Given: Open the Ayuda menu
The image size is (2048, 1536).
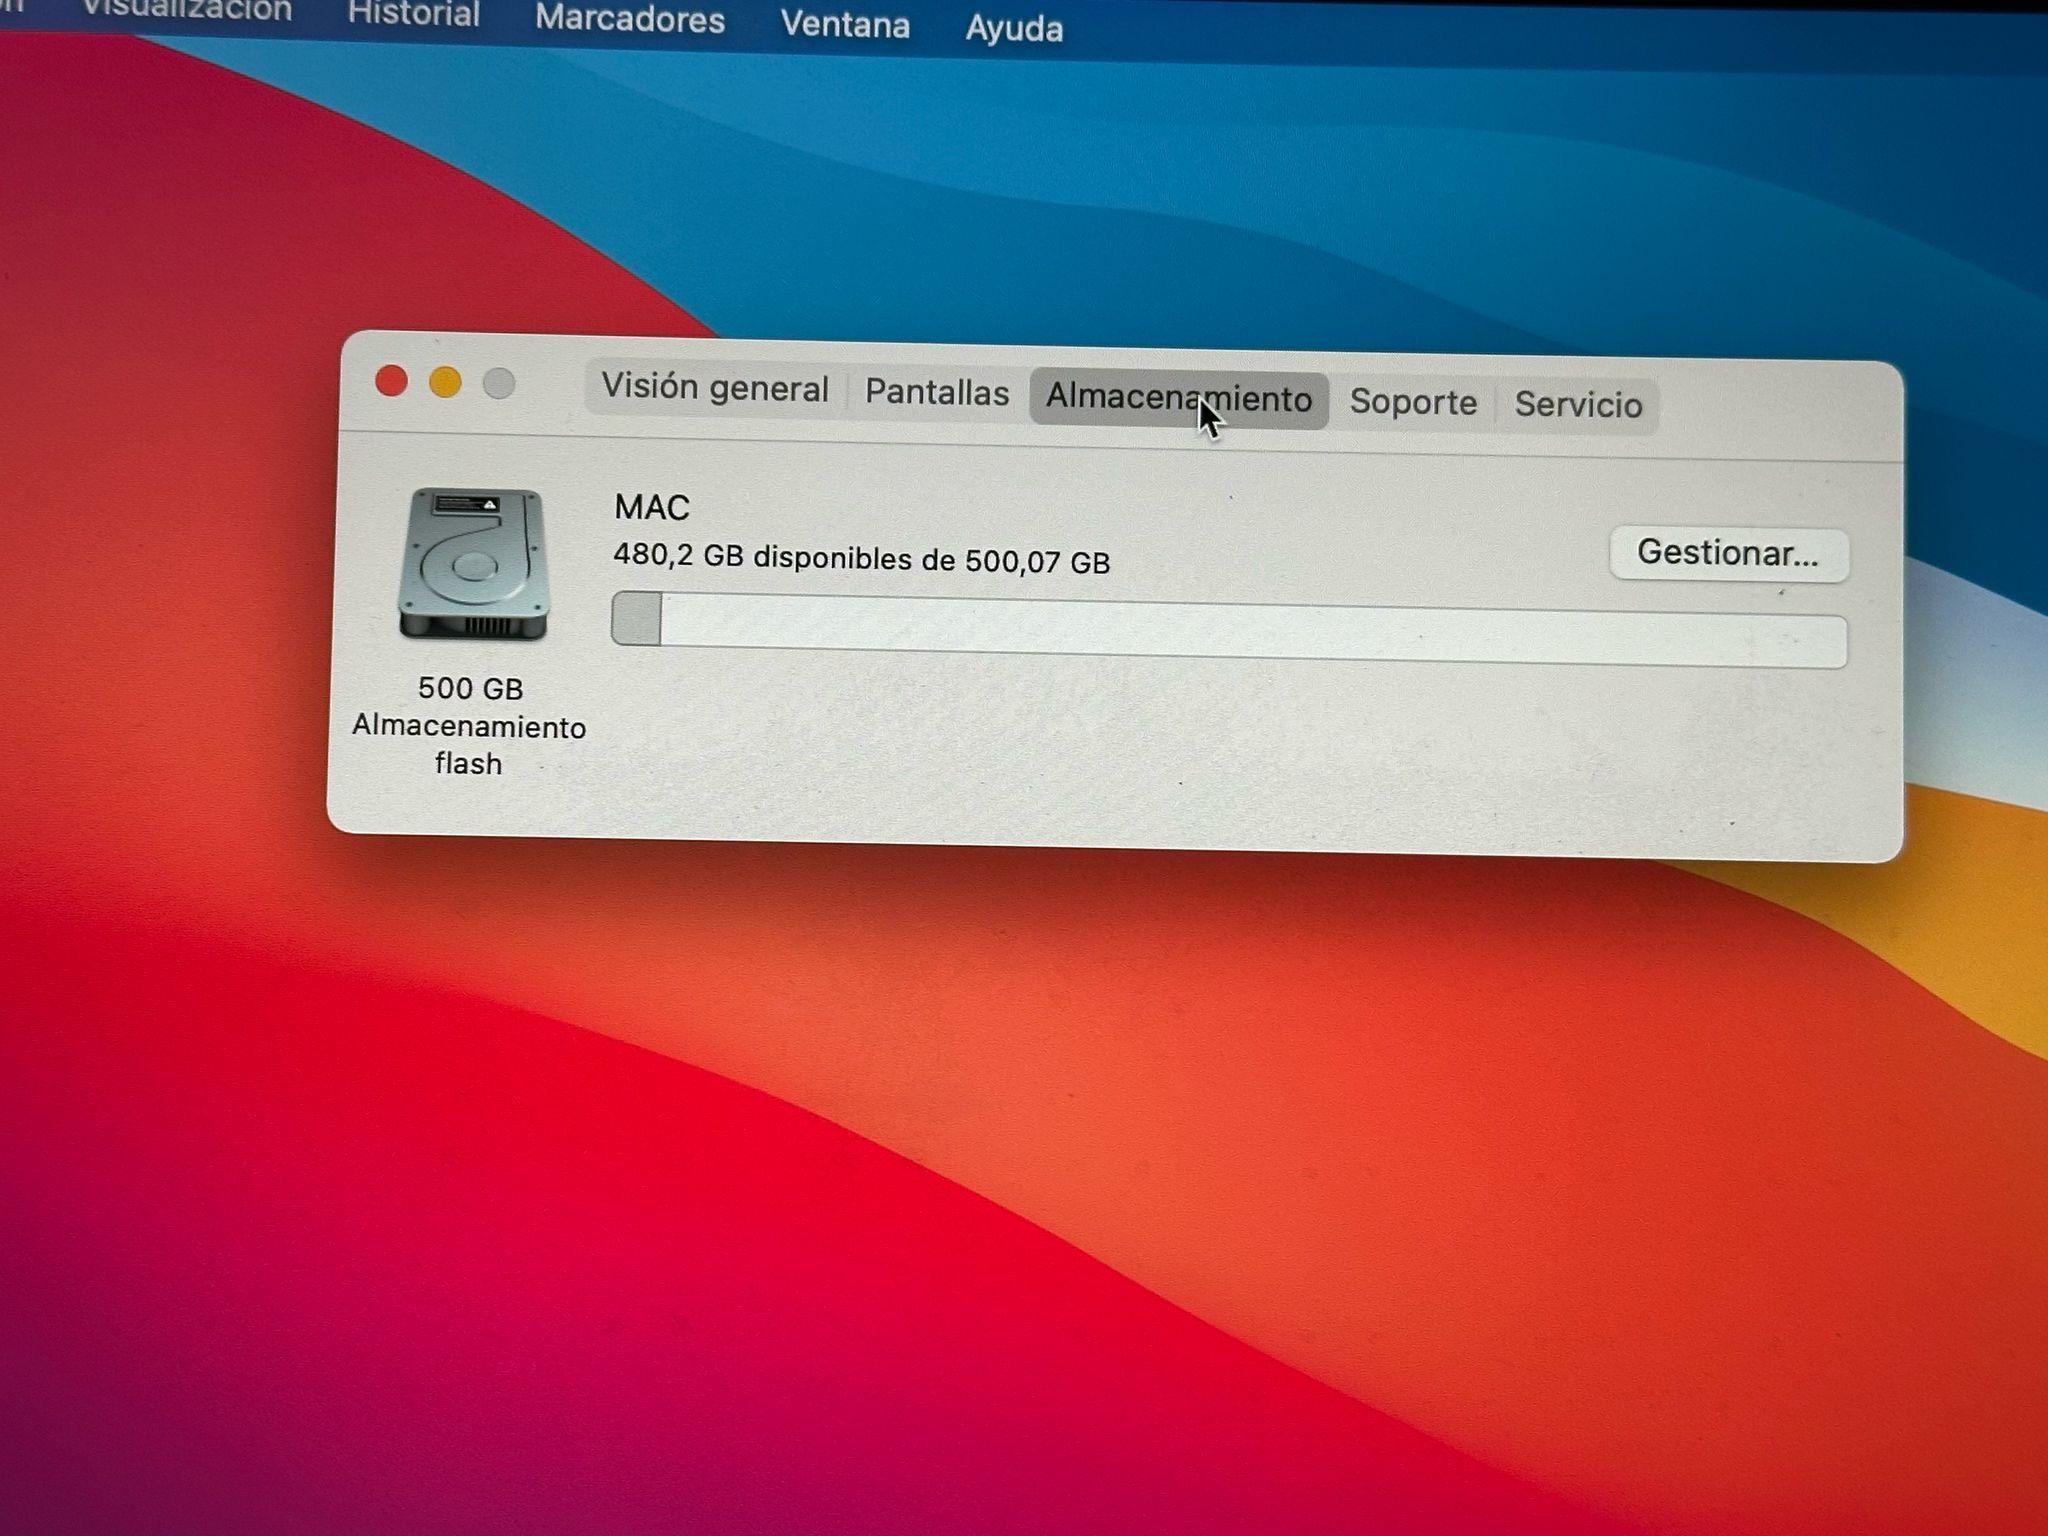Looking at the screenshot, I should tap(1013, 28).
